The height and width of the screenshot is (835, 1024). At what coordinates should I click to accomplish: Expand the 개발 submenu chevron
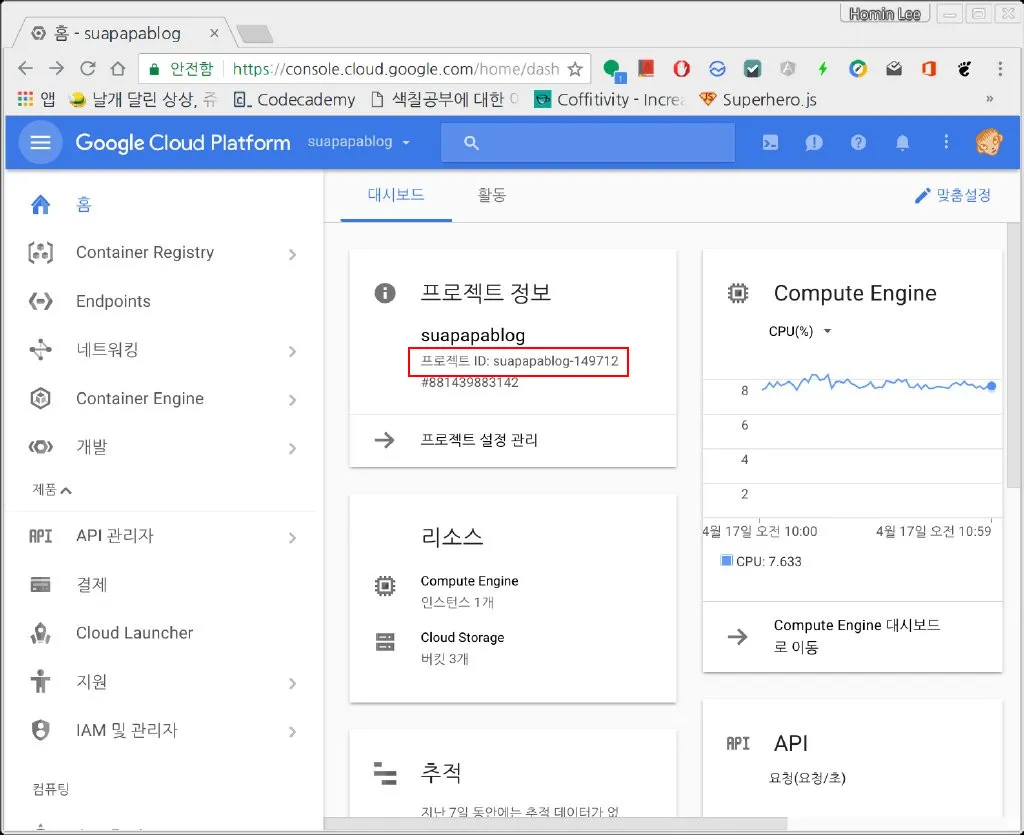click(293, 449)
